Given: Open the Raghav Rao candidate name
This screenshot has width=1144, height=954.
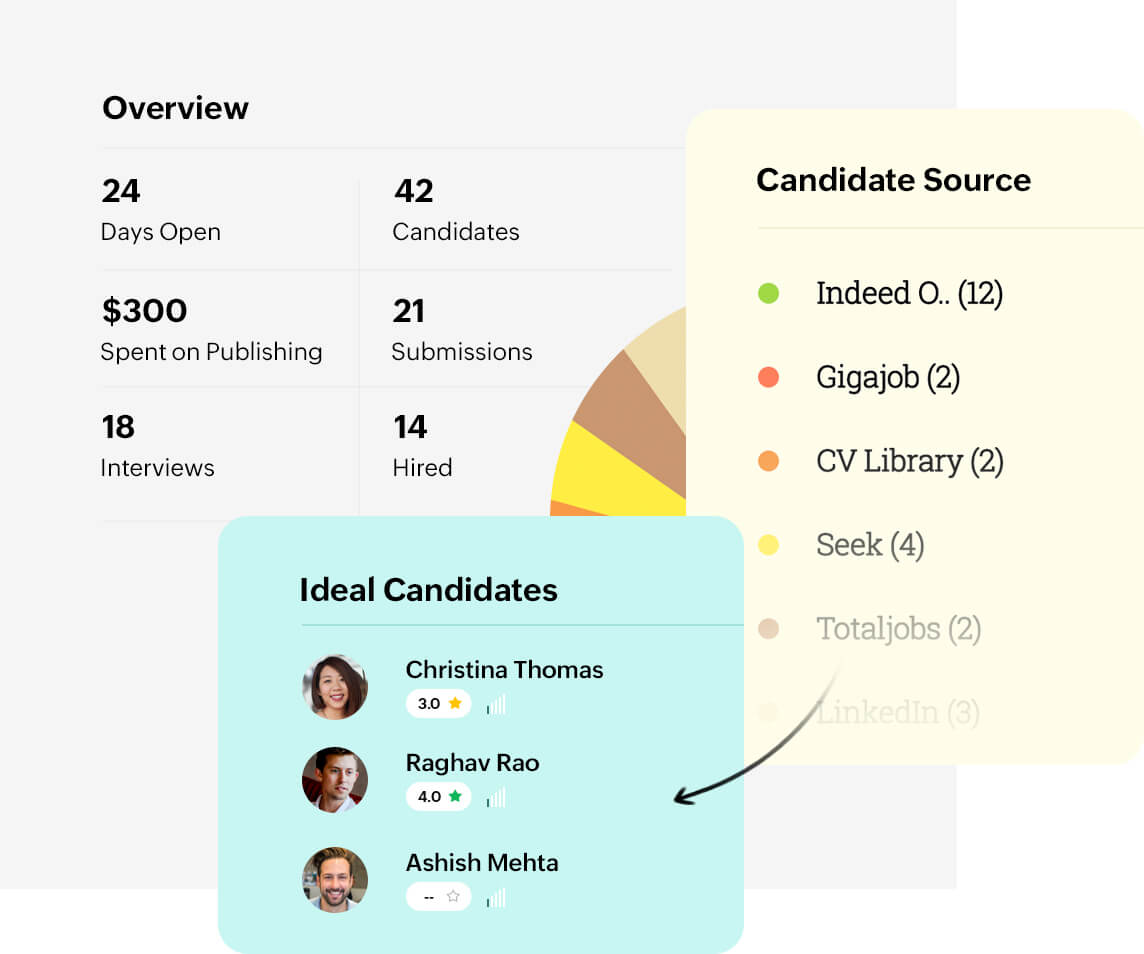Looking at the screenshot, I should (x=472, y=763).
